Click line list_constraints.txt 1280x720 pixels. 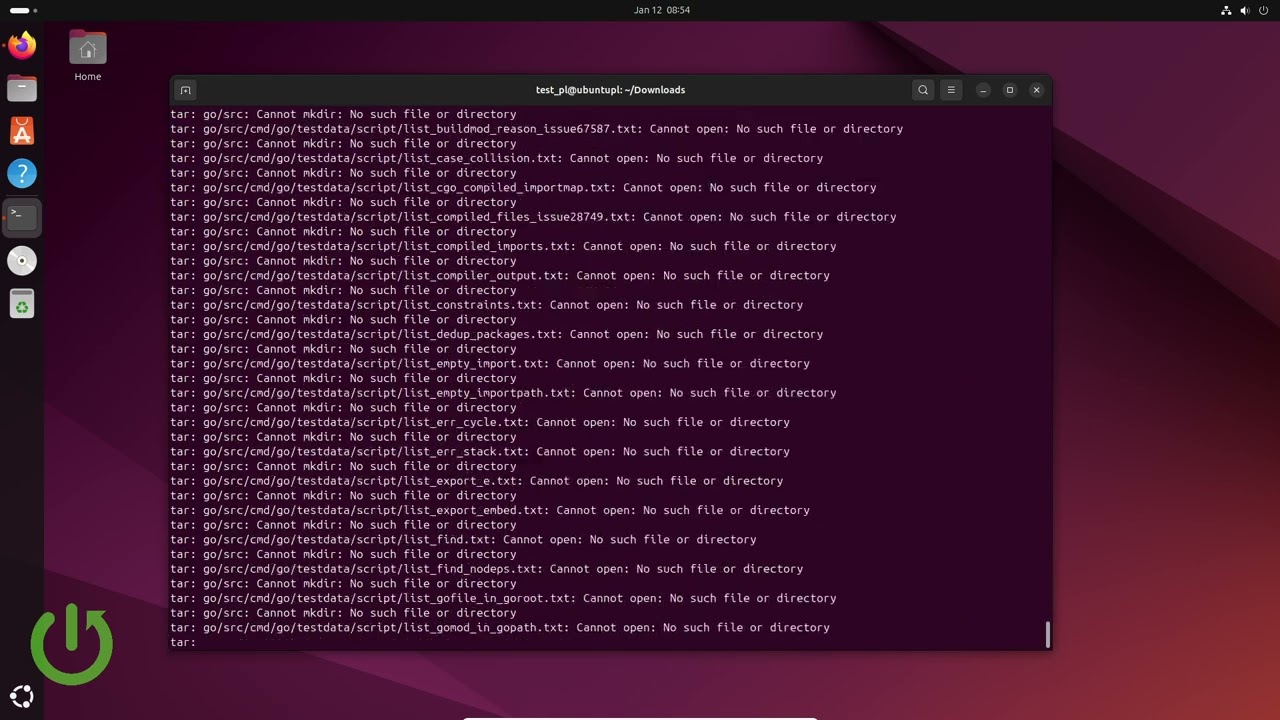tap(487, 305)
